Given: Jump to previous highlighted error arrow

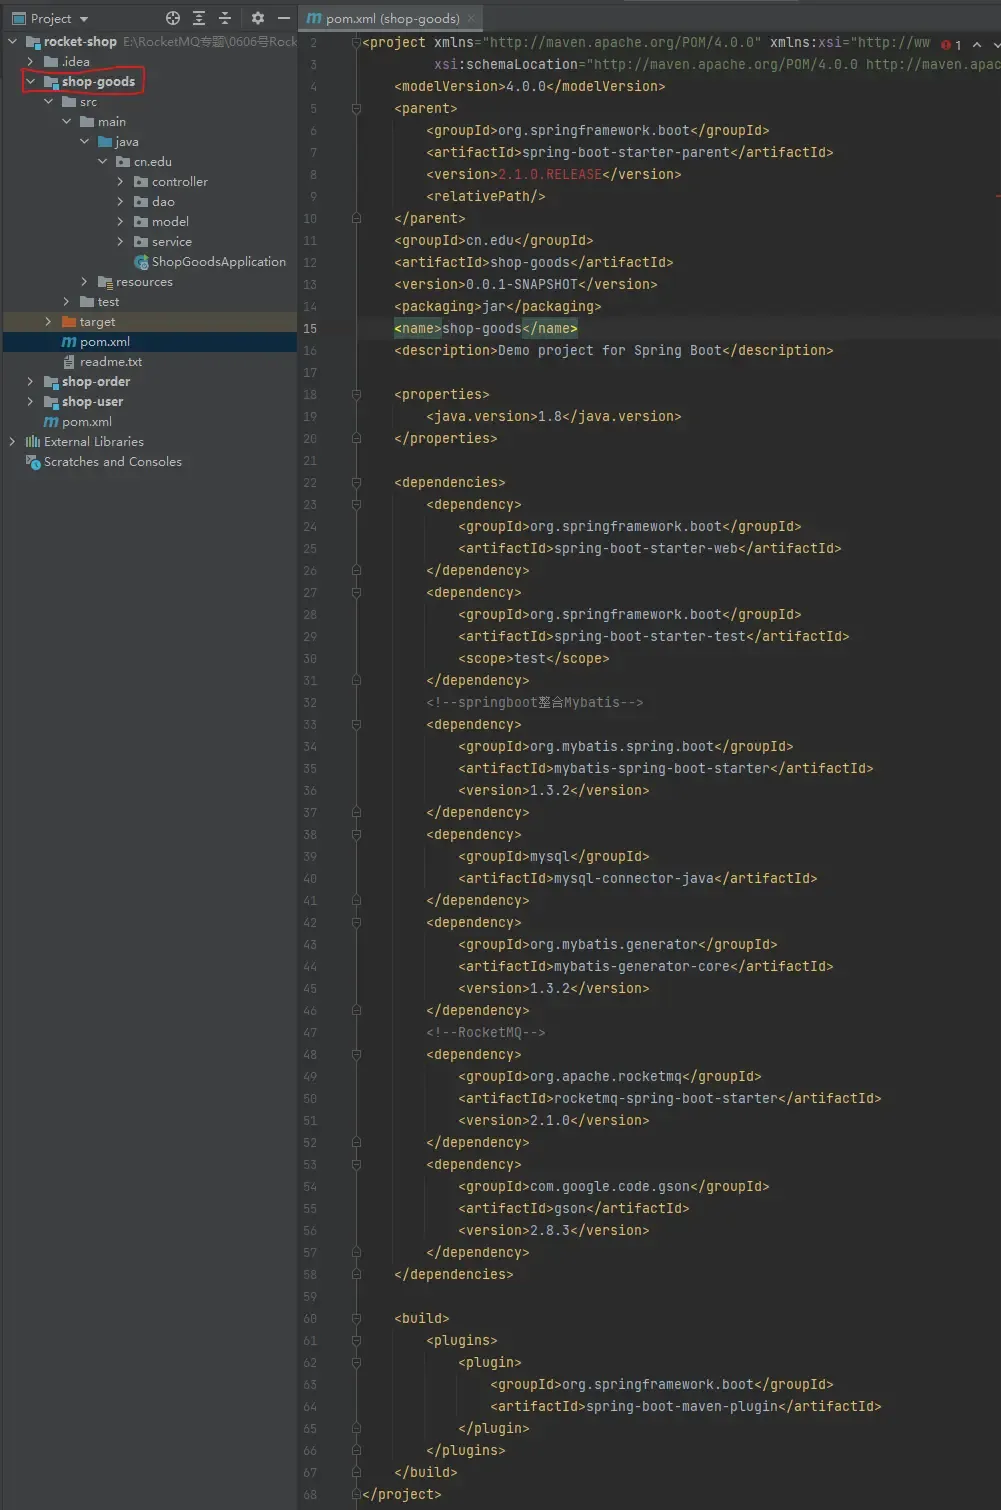Looking at the screenshot, I should [x=977, y=45].
